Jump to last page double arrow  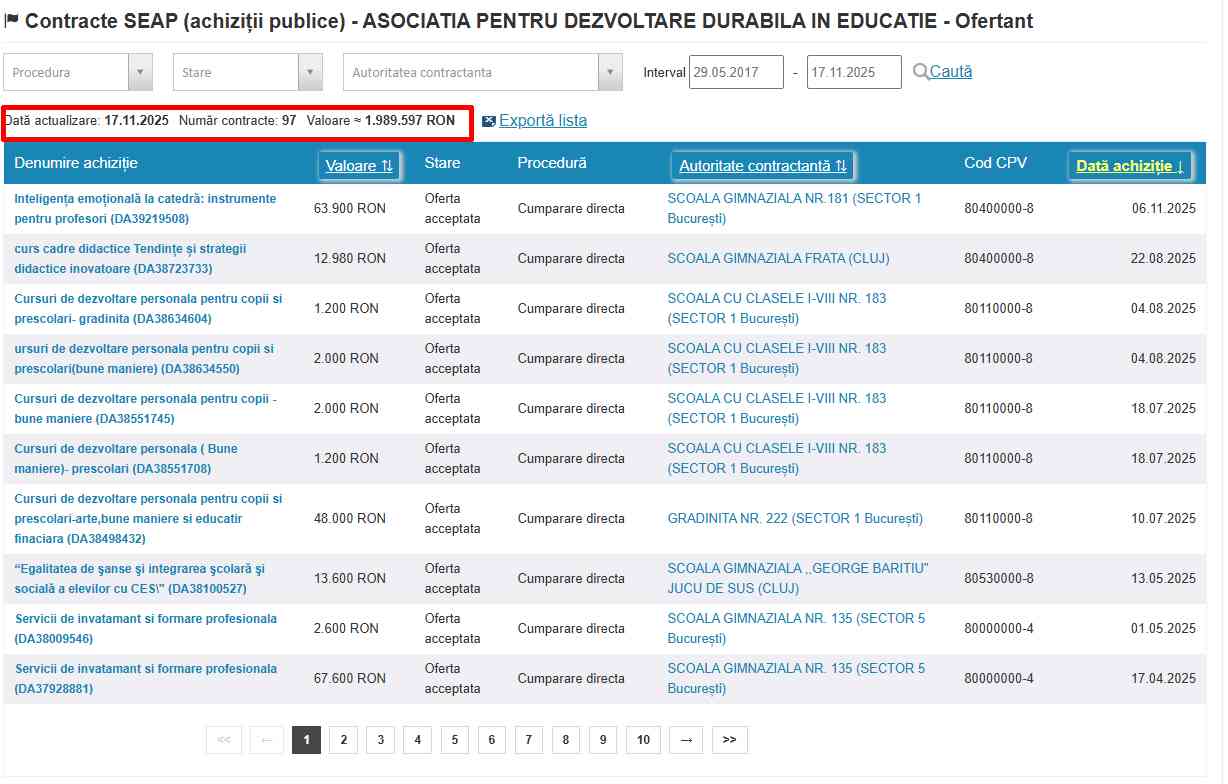[729, 740]
